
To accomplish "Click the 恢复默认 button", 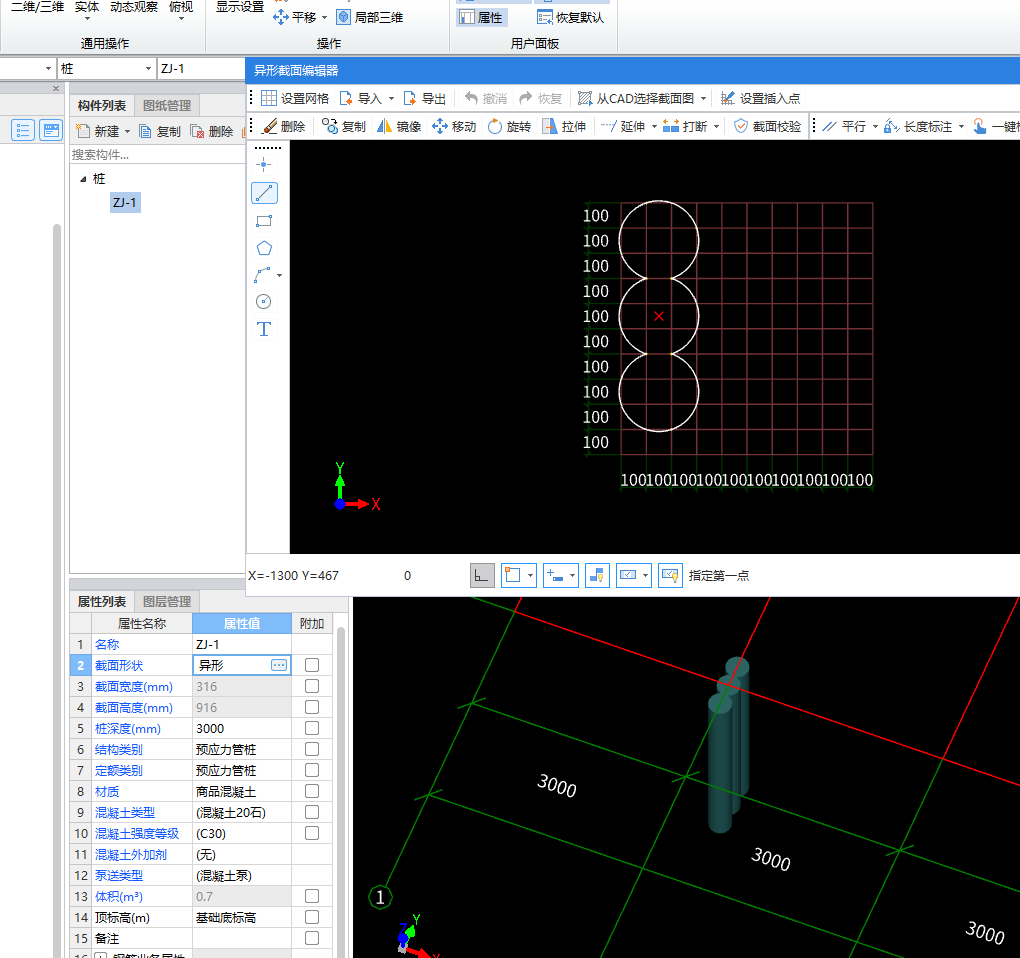I will click(570, 18).
